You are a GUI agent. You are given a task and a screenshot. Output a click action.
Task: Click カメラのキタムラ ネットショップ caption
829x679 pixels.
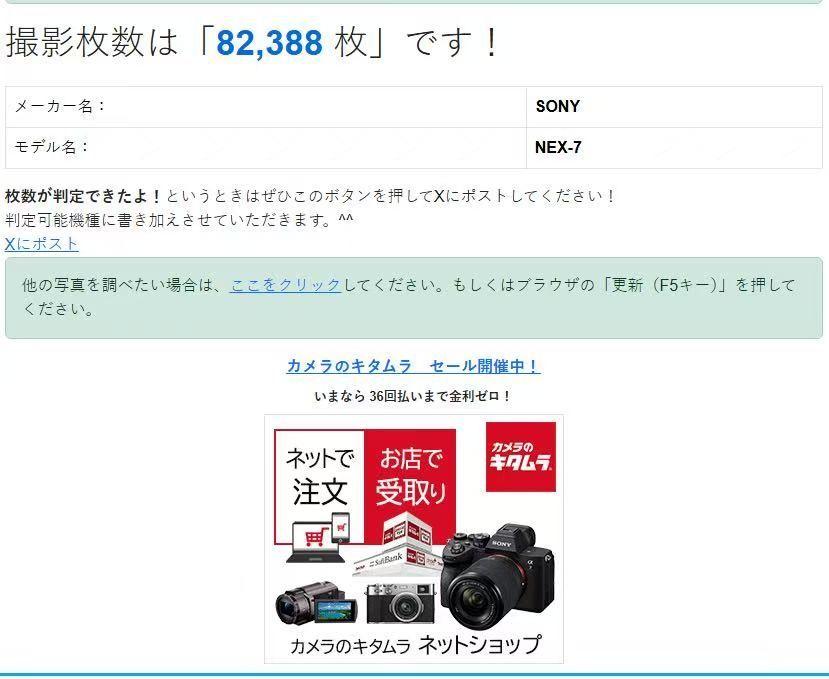coord(416,645)
